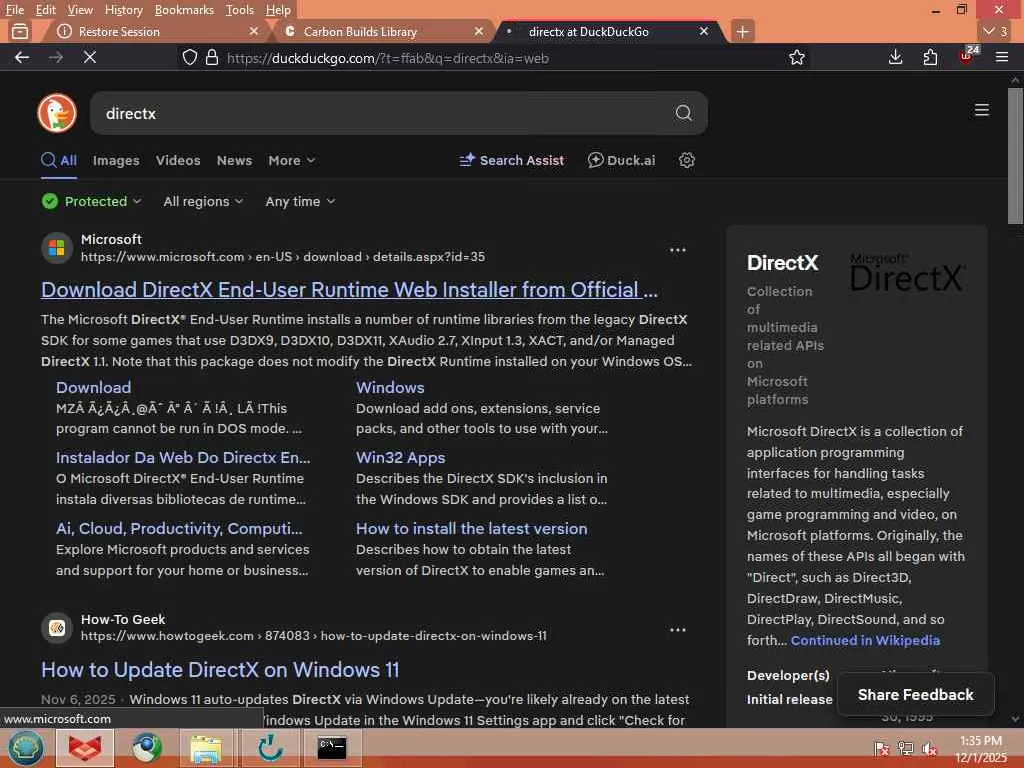
Task: Switch to the Images tab
Action: (x=116, y=160)
